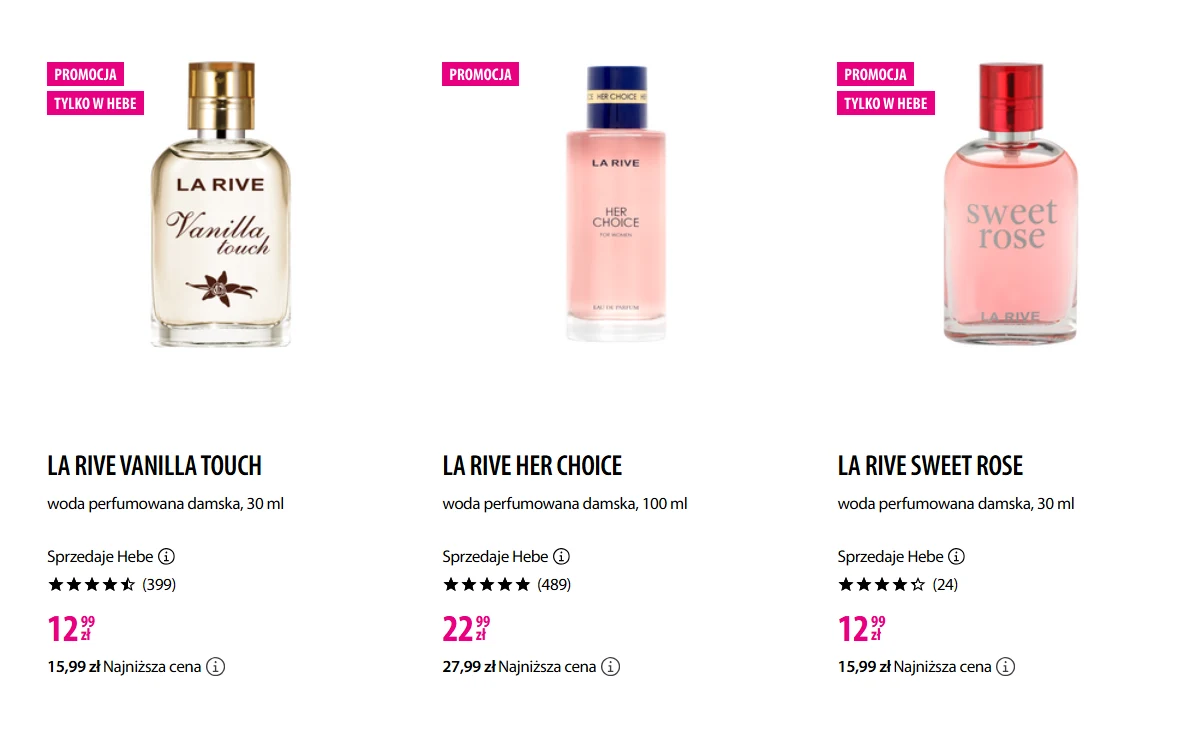This screenshot has height=741, width=1184.
Task: Click Promocja badge on Her Choice
Action: click(x=480, y=74)
